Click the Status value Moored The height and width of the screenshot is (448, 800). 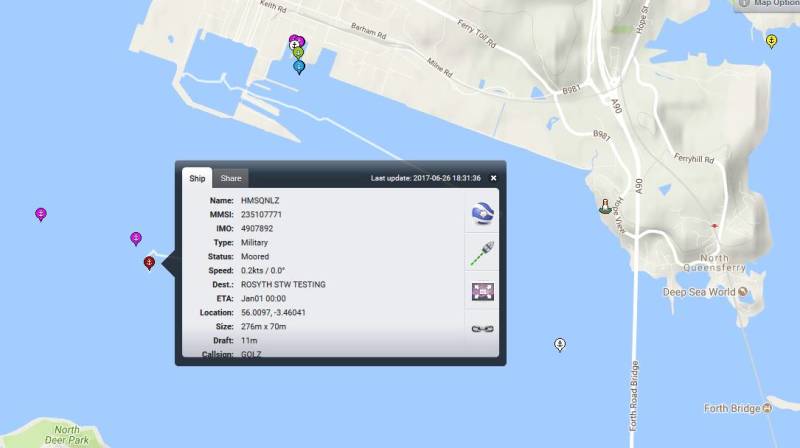tap(255, 256)
